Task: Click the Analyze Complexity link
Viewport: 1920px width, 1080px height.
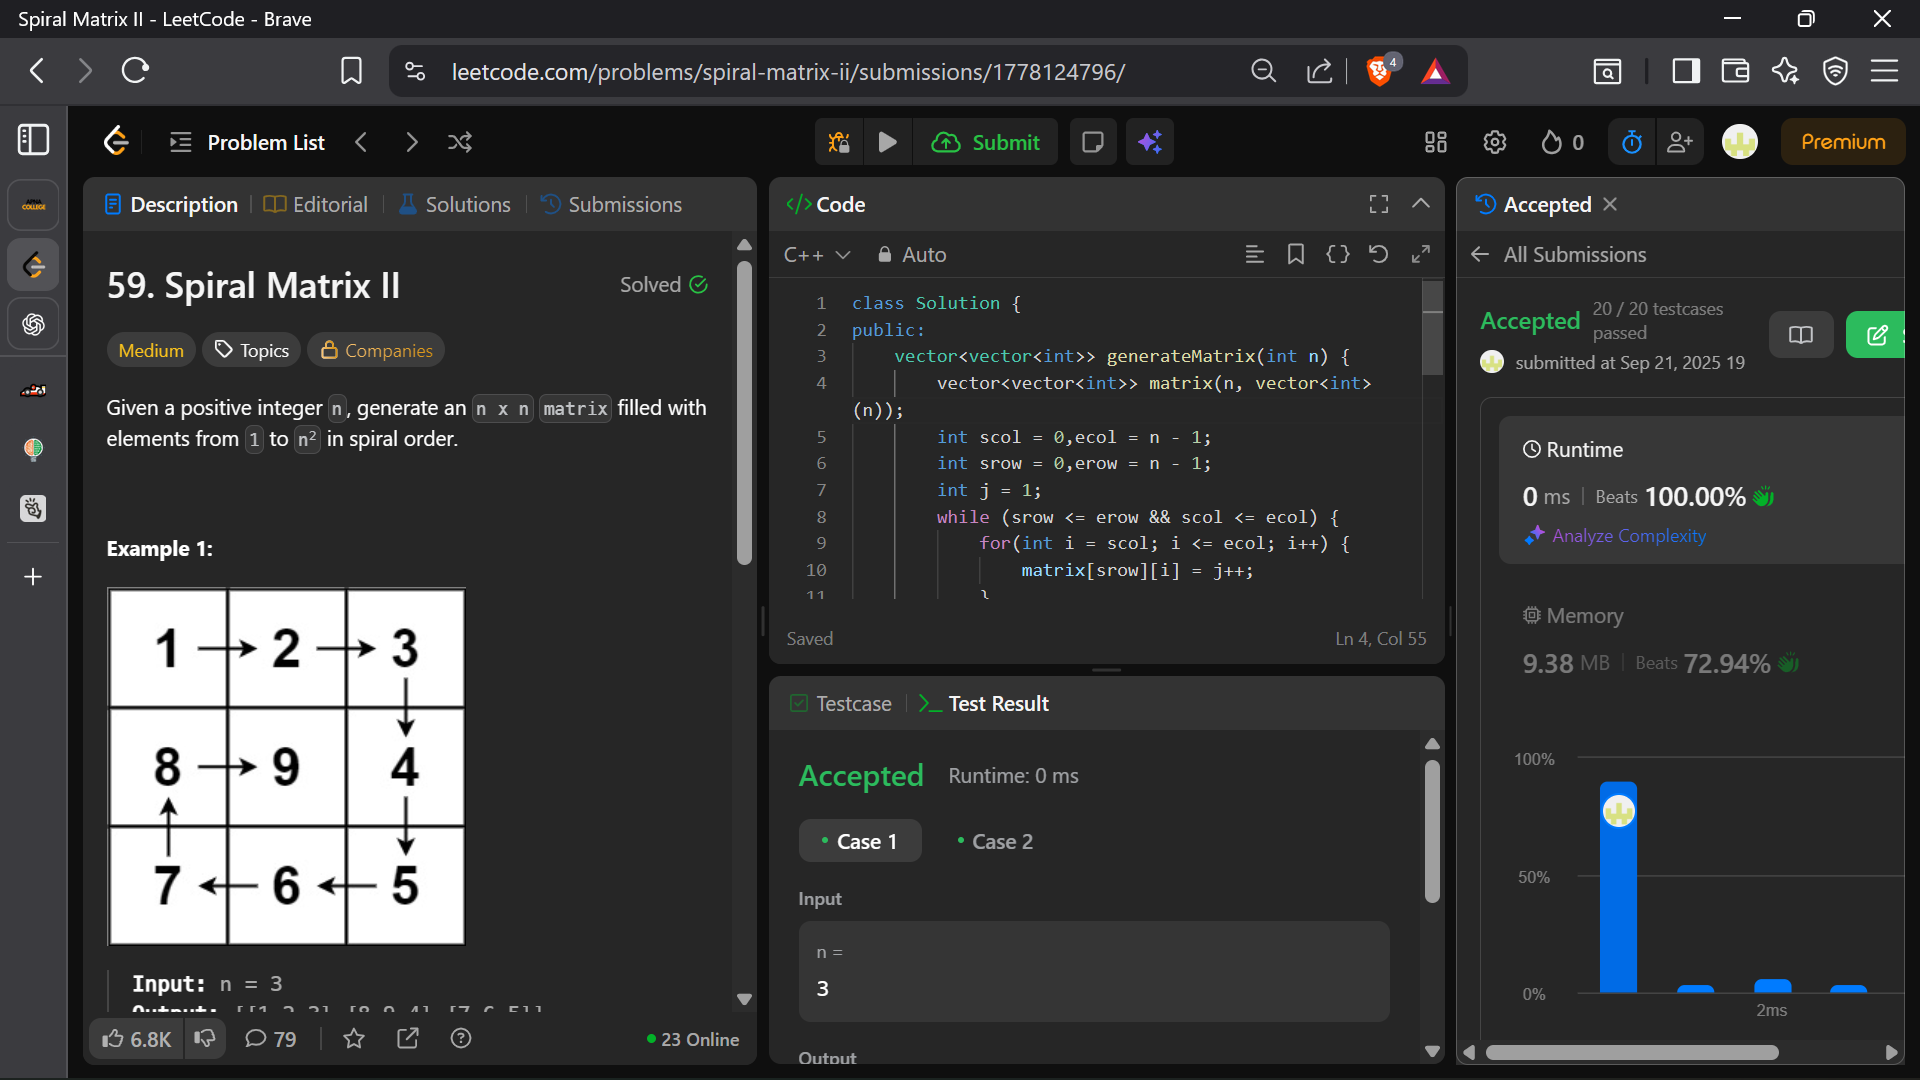Action: pos(1628,536)
